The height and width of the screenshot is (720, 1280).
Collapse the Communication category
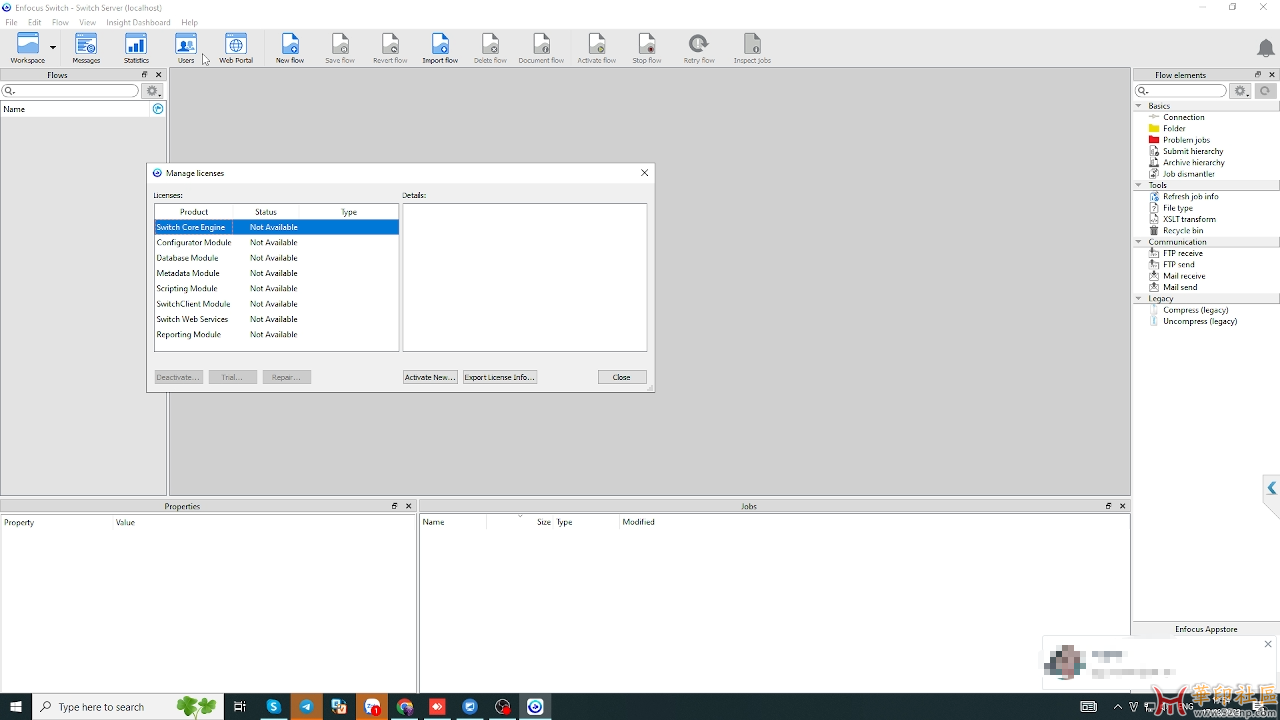1139,242
